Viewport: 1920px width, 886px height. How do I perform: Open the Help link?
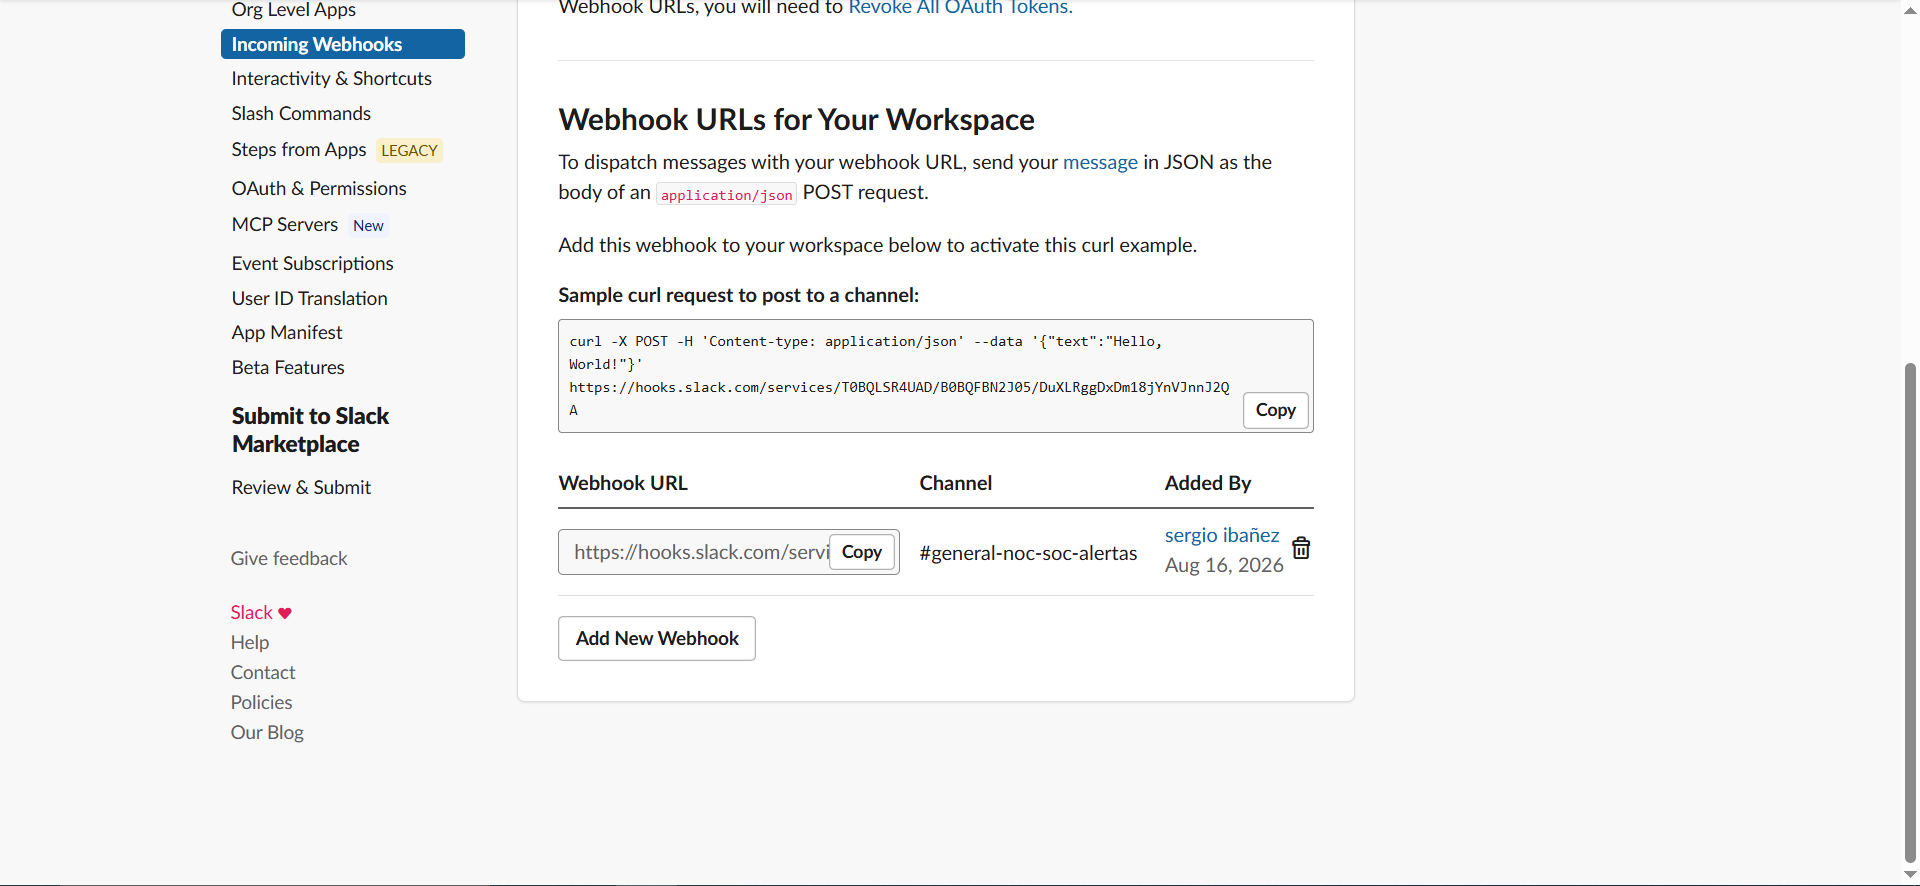coord(250,642)
